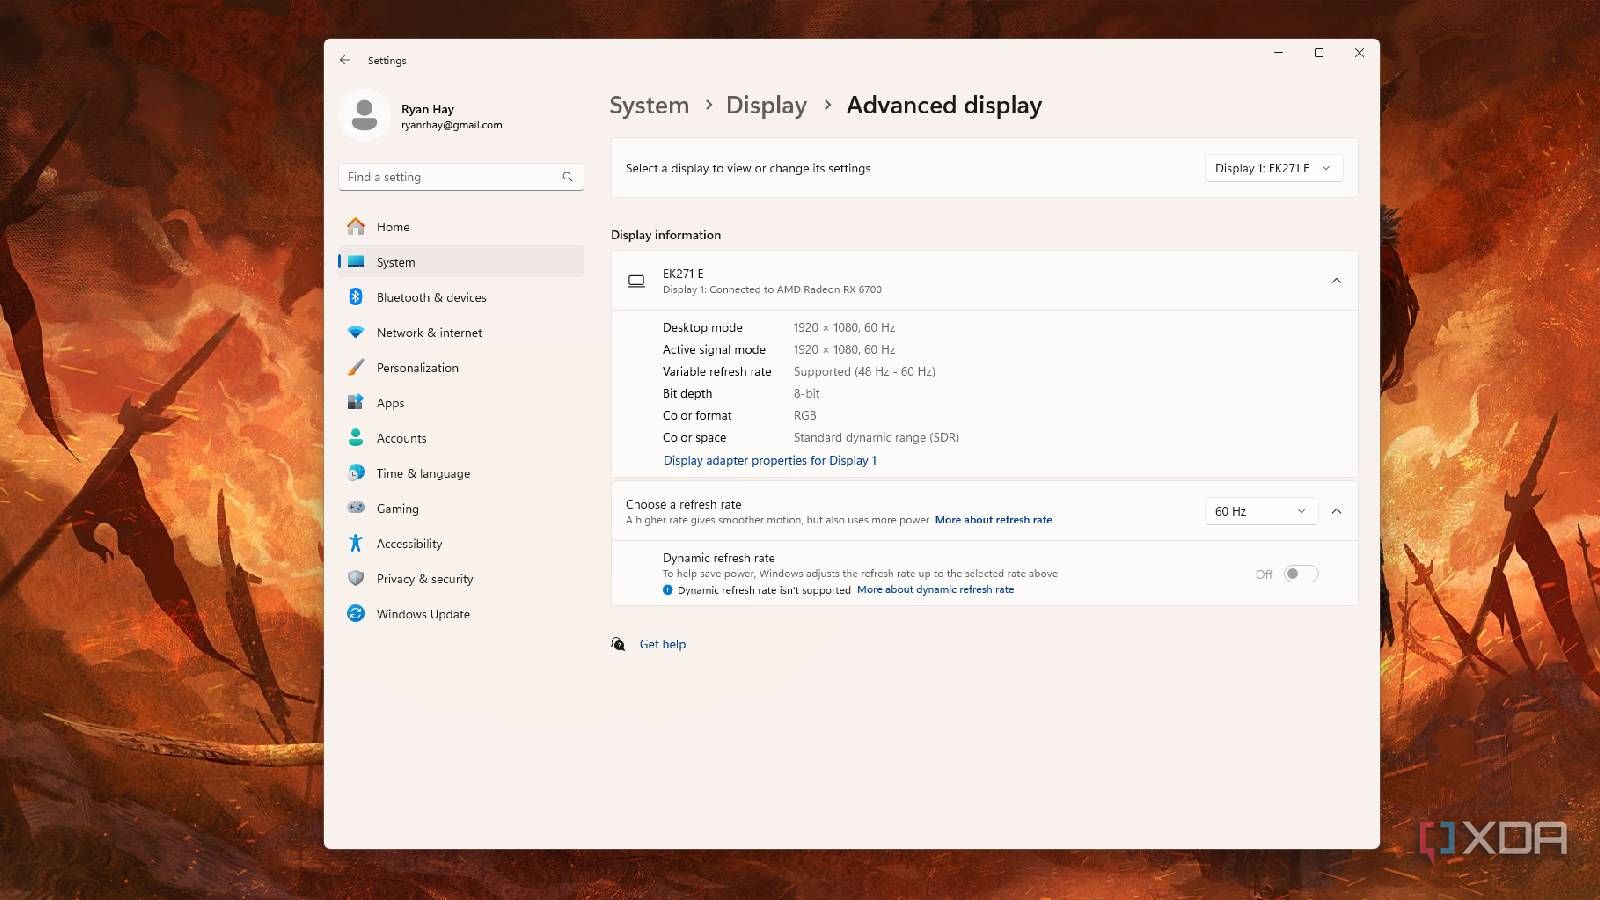Click the Accessibility figure icon

click(356, 543)
